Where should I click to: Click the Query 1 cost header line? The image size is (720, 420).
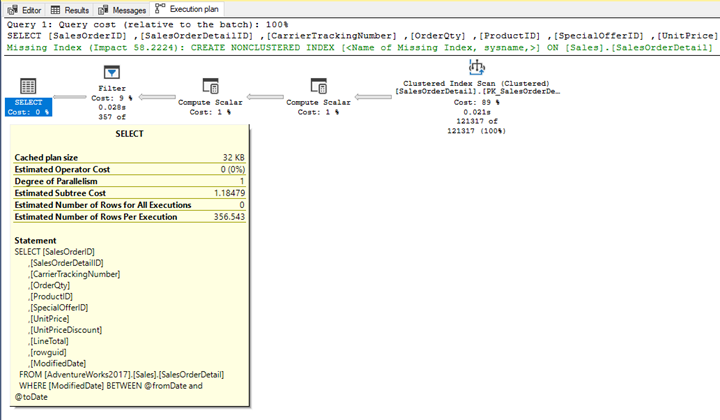pos(147,25)
